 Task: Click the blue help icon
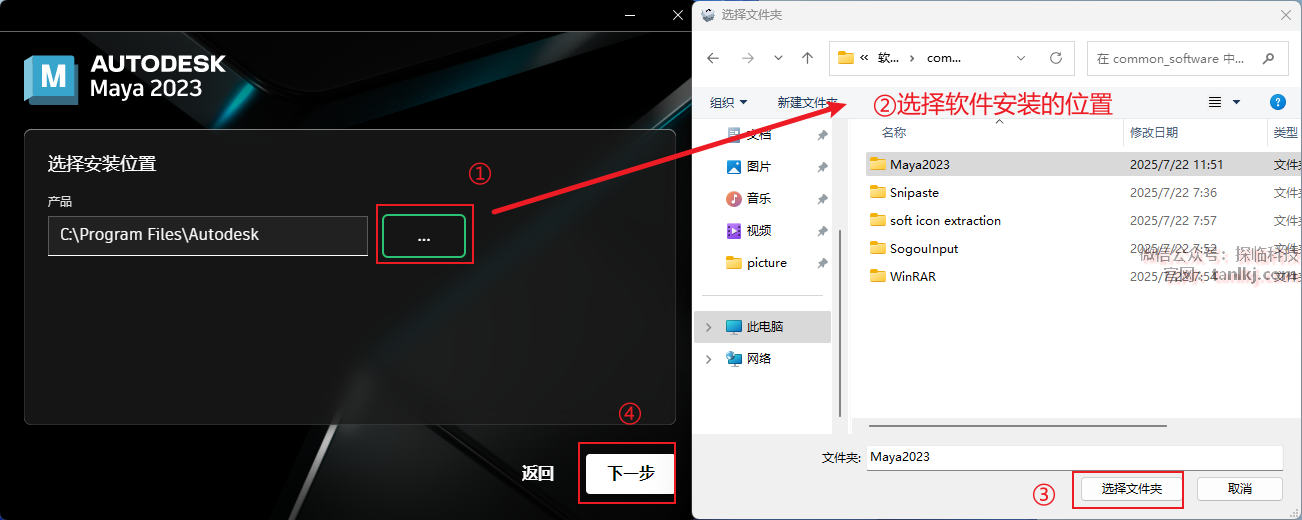pos(1277,102)
